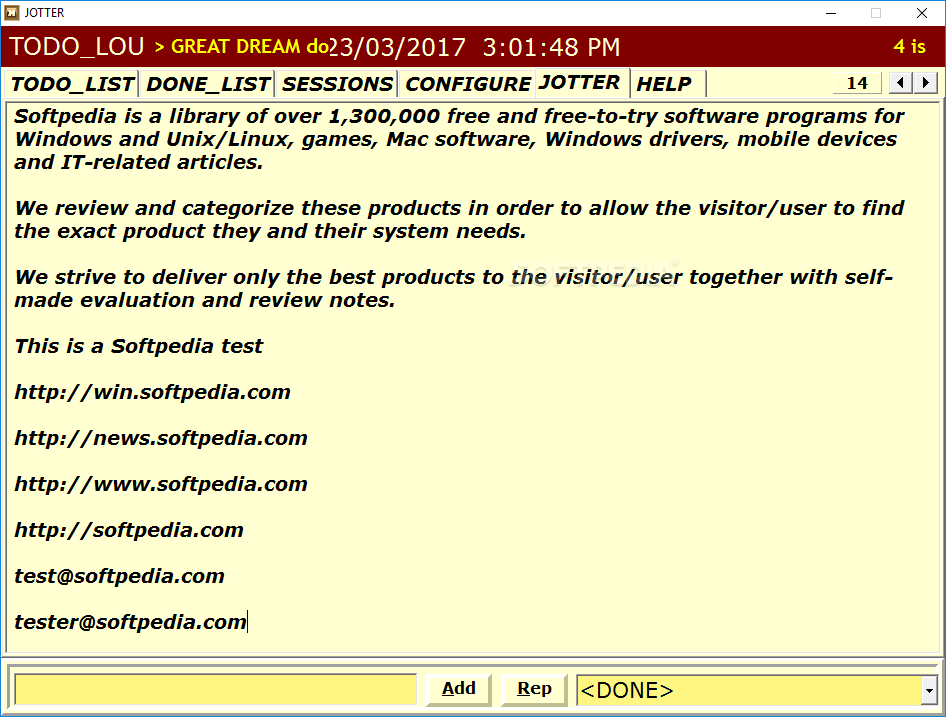Click the line http://softpedia.com
Image resolution: width=946 pixels, height=717 pixels.
[x=129, y=530]
